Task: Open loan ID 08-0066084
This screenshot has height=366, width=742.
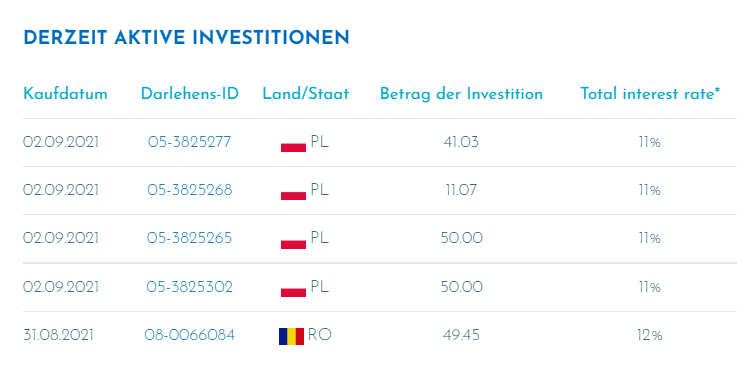Action: pyautogui.click(x=189, y=336)
